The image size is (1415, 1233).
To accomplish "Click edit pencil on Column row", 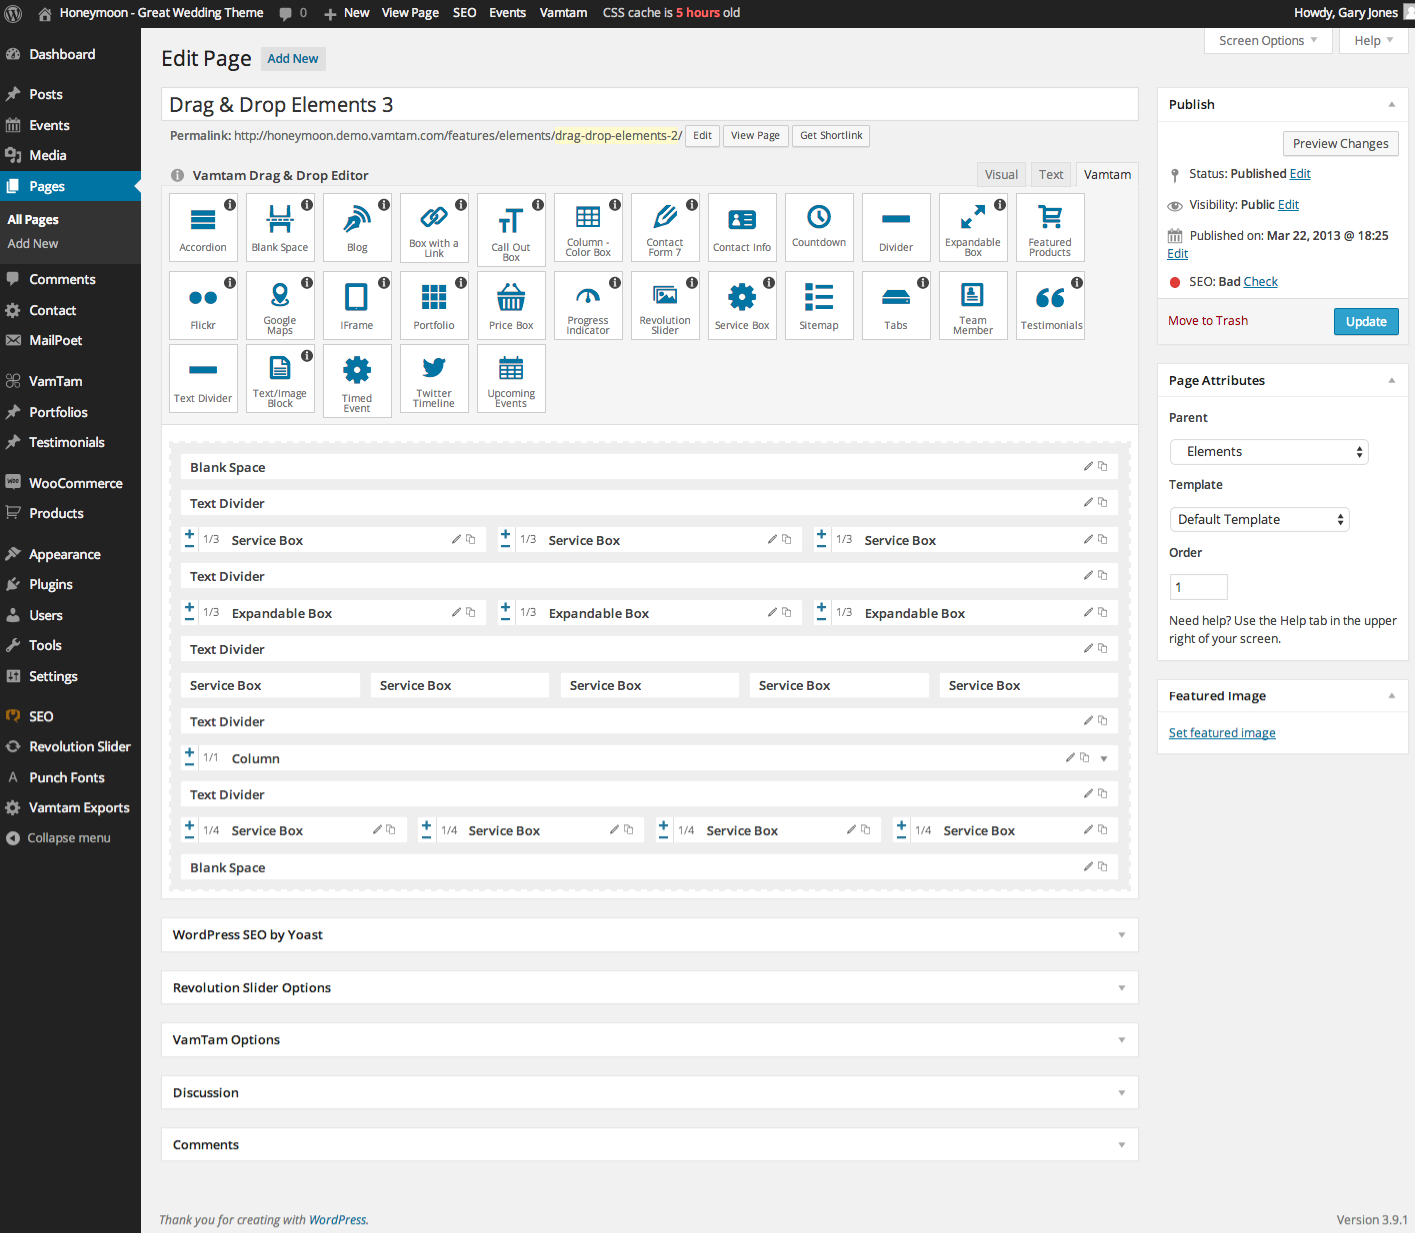I will 1070,758.
